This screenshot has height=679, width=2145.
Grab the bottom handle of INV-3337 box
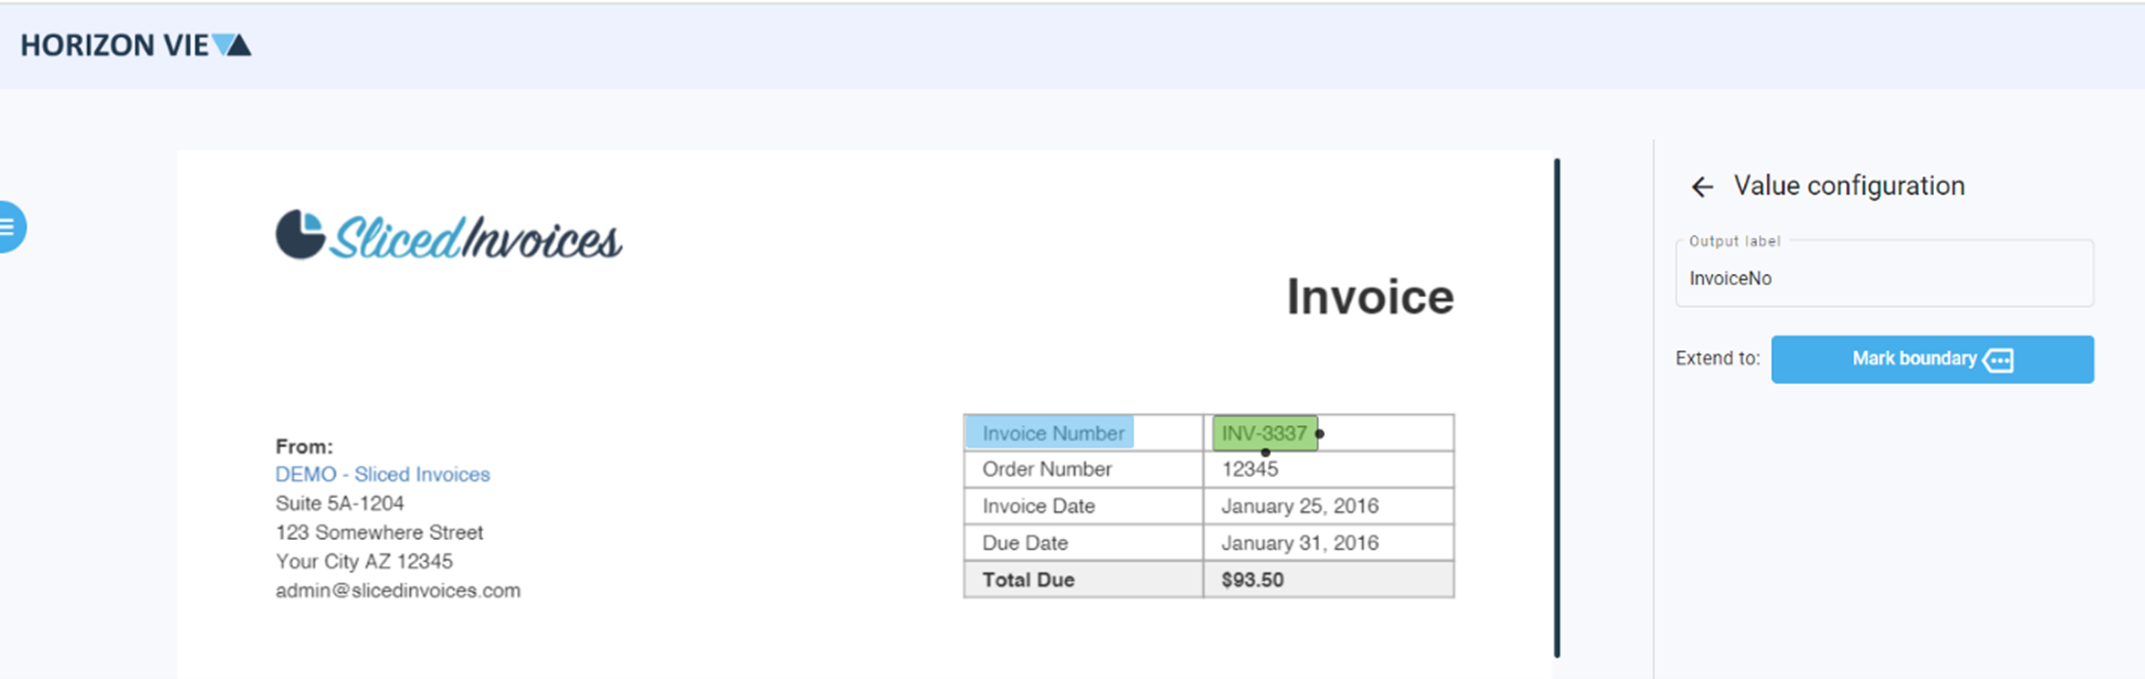(1265, 452)
